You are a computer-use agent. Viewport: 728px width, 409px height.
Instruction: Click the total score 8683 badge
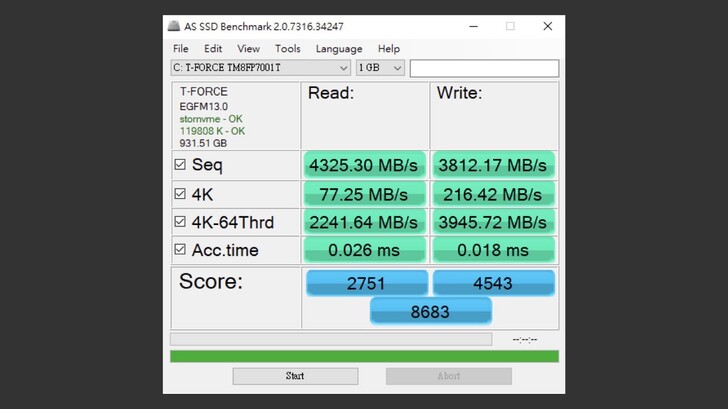[430, 311]
